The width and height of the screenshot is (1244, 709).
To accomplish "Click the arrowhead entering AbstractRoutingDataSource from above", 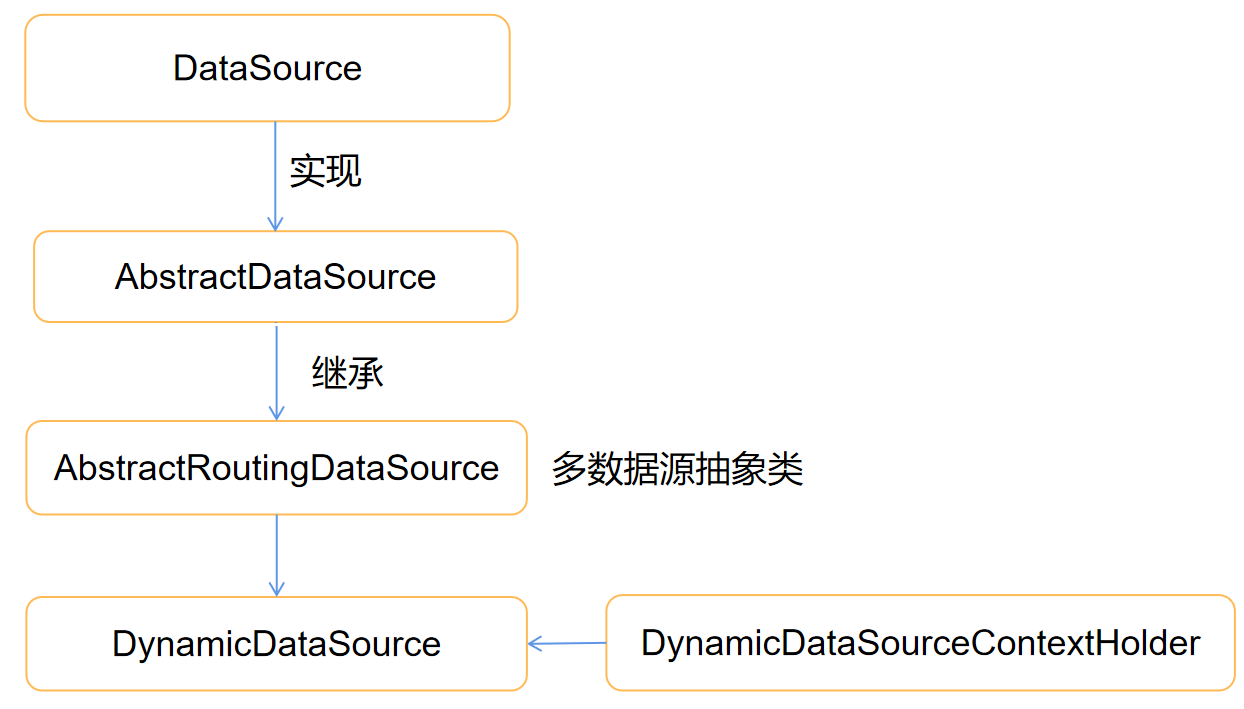I will pos(276,413).
